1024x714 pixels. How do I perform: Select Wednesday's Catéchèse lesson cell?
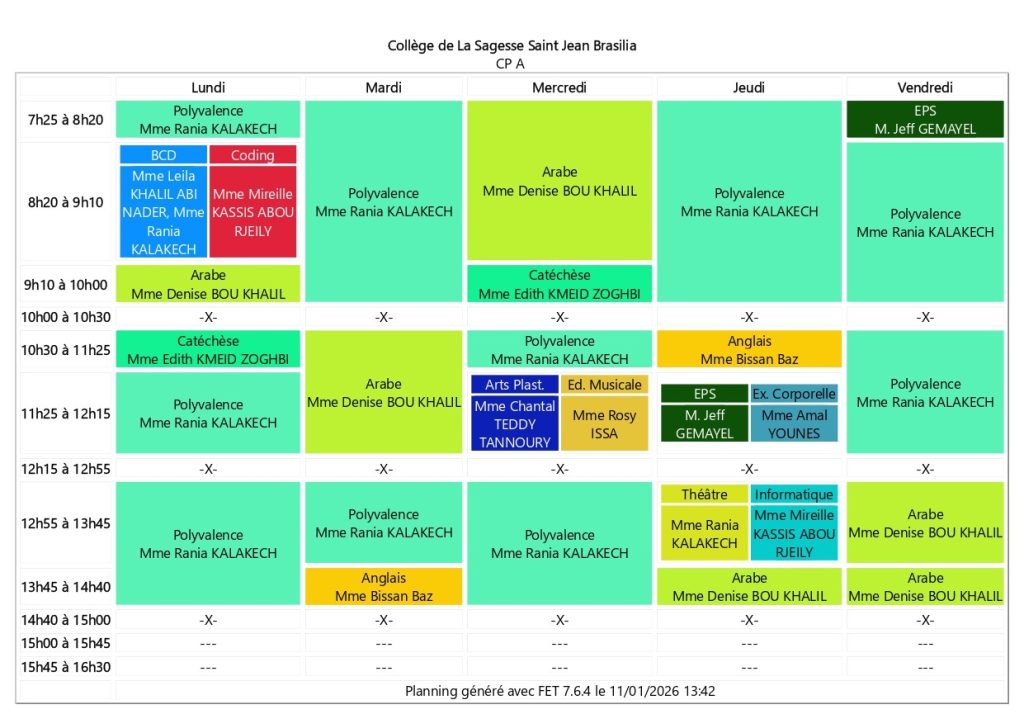pos(559,284)
